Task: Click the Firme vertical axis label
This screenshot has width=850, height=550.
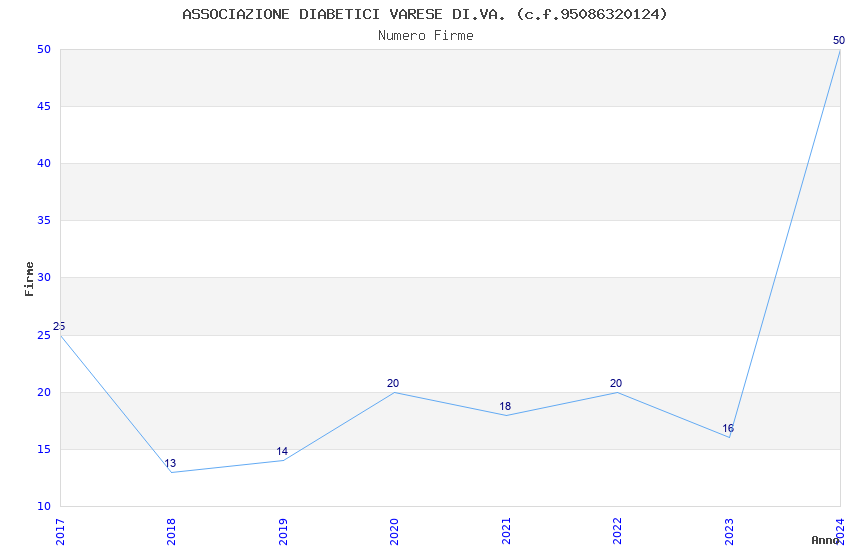Action: click(x=29, y=279)
